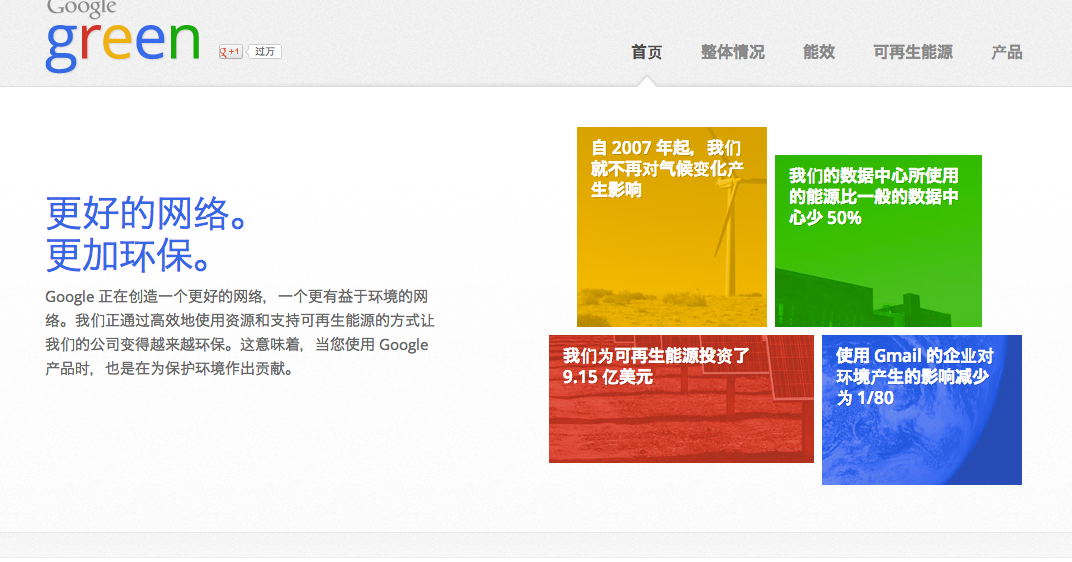This screenshot has width=1072, height=562.
Task: Open the yellow 自 2007 年起 wind turbine tile
Action: point(671,227)
